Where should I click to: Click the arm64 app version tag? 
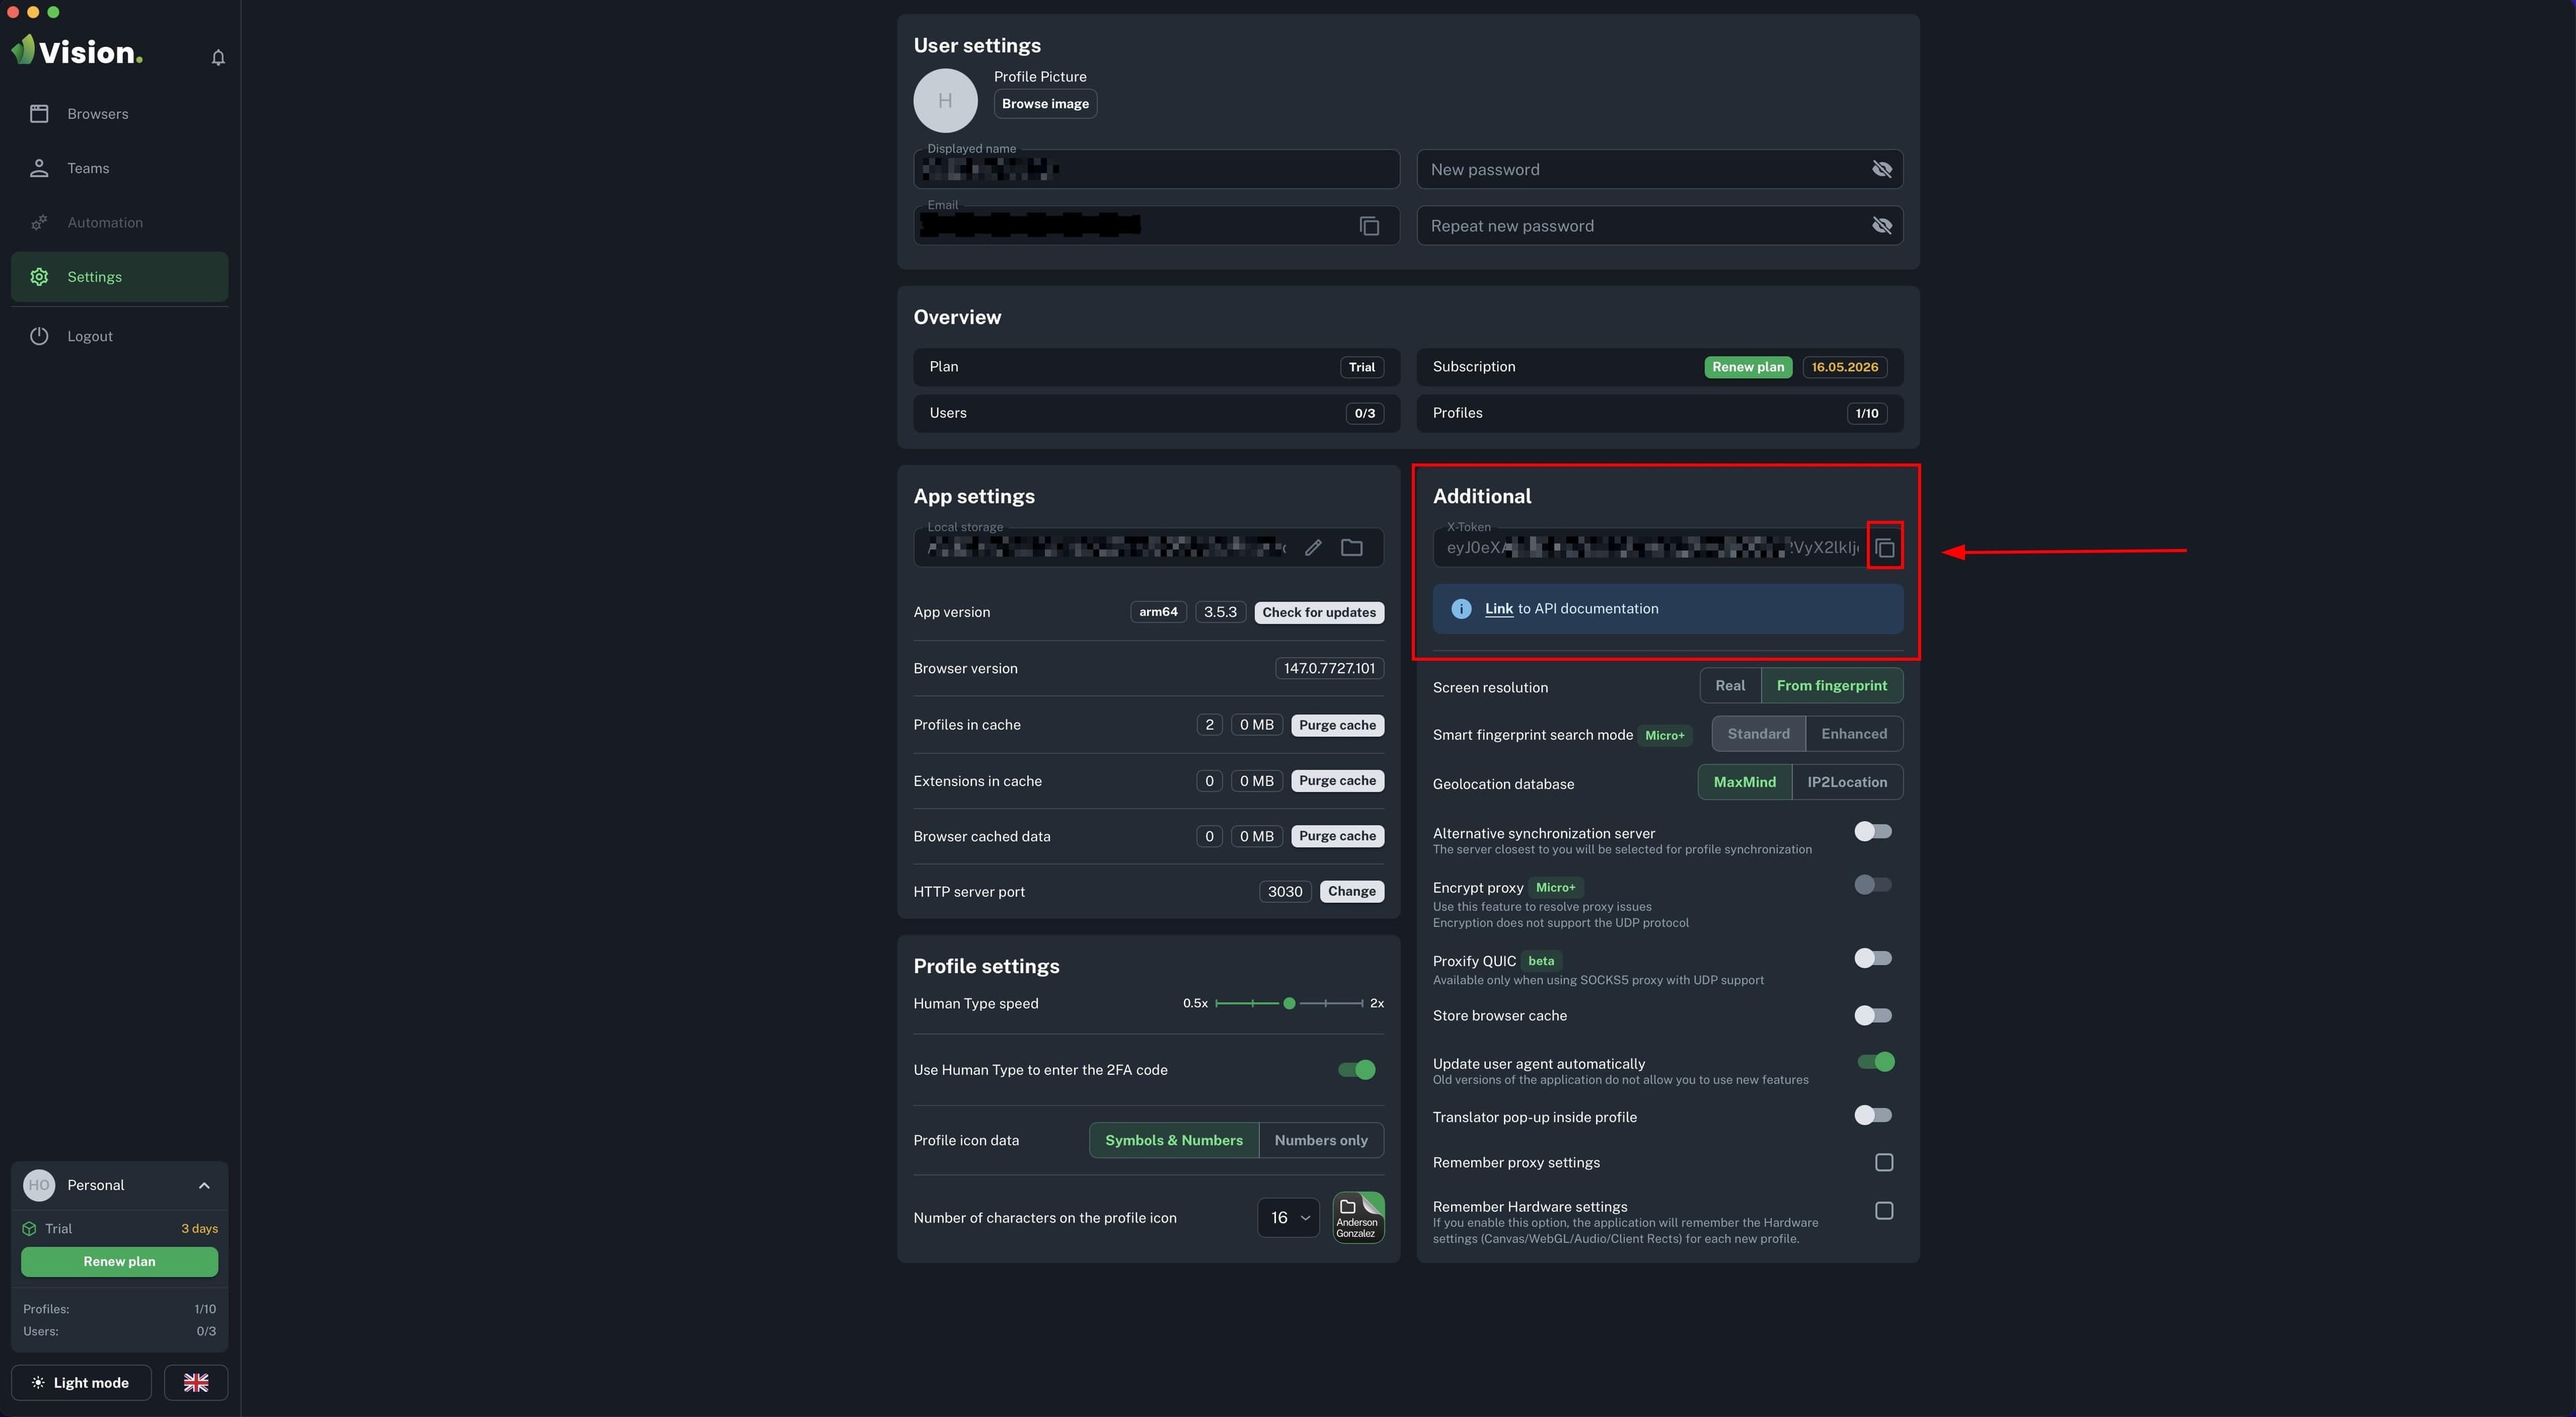click(x=1158, y=612)
